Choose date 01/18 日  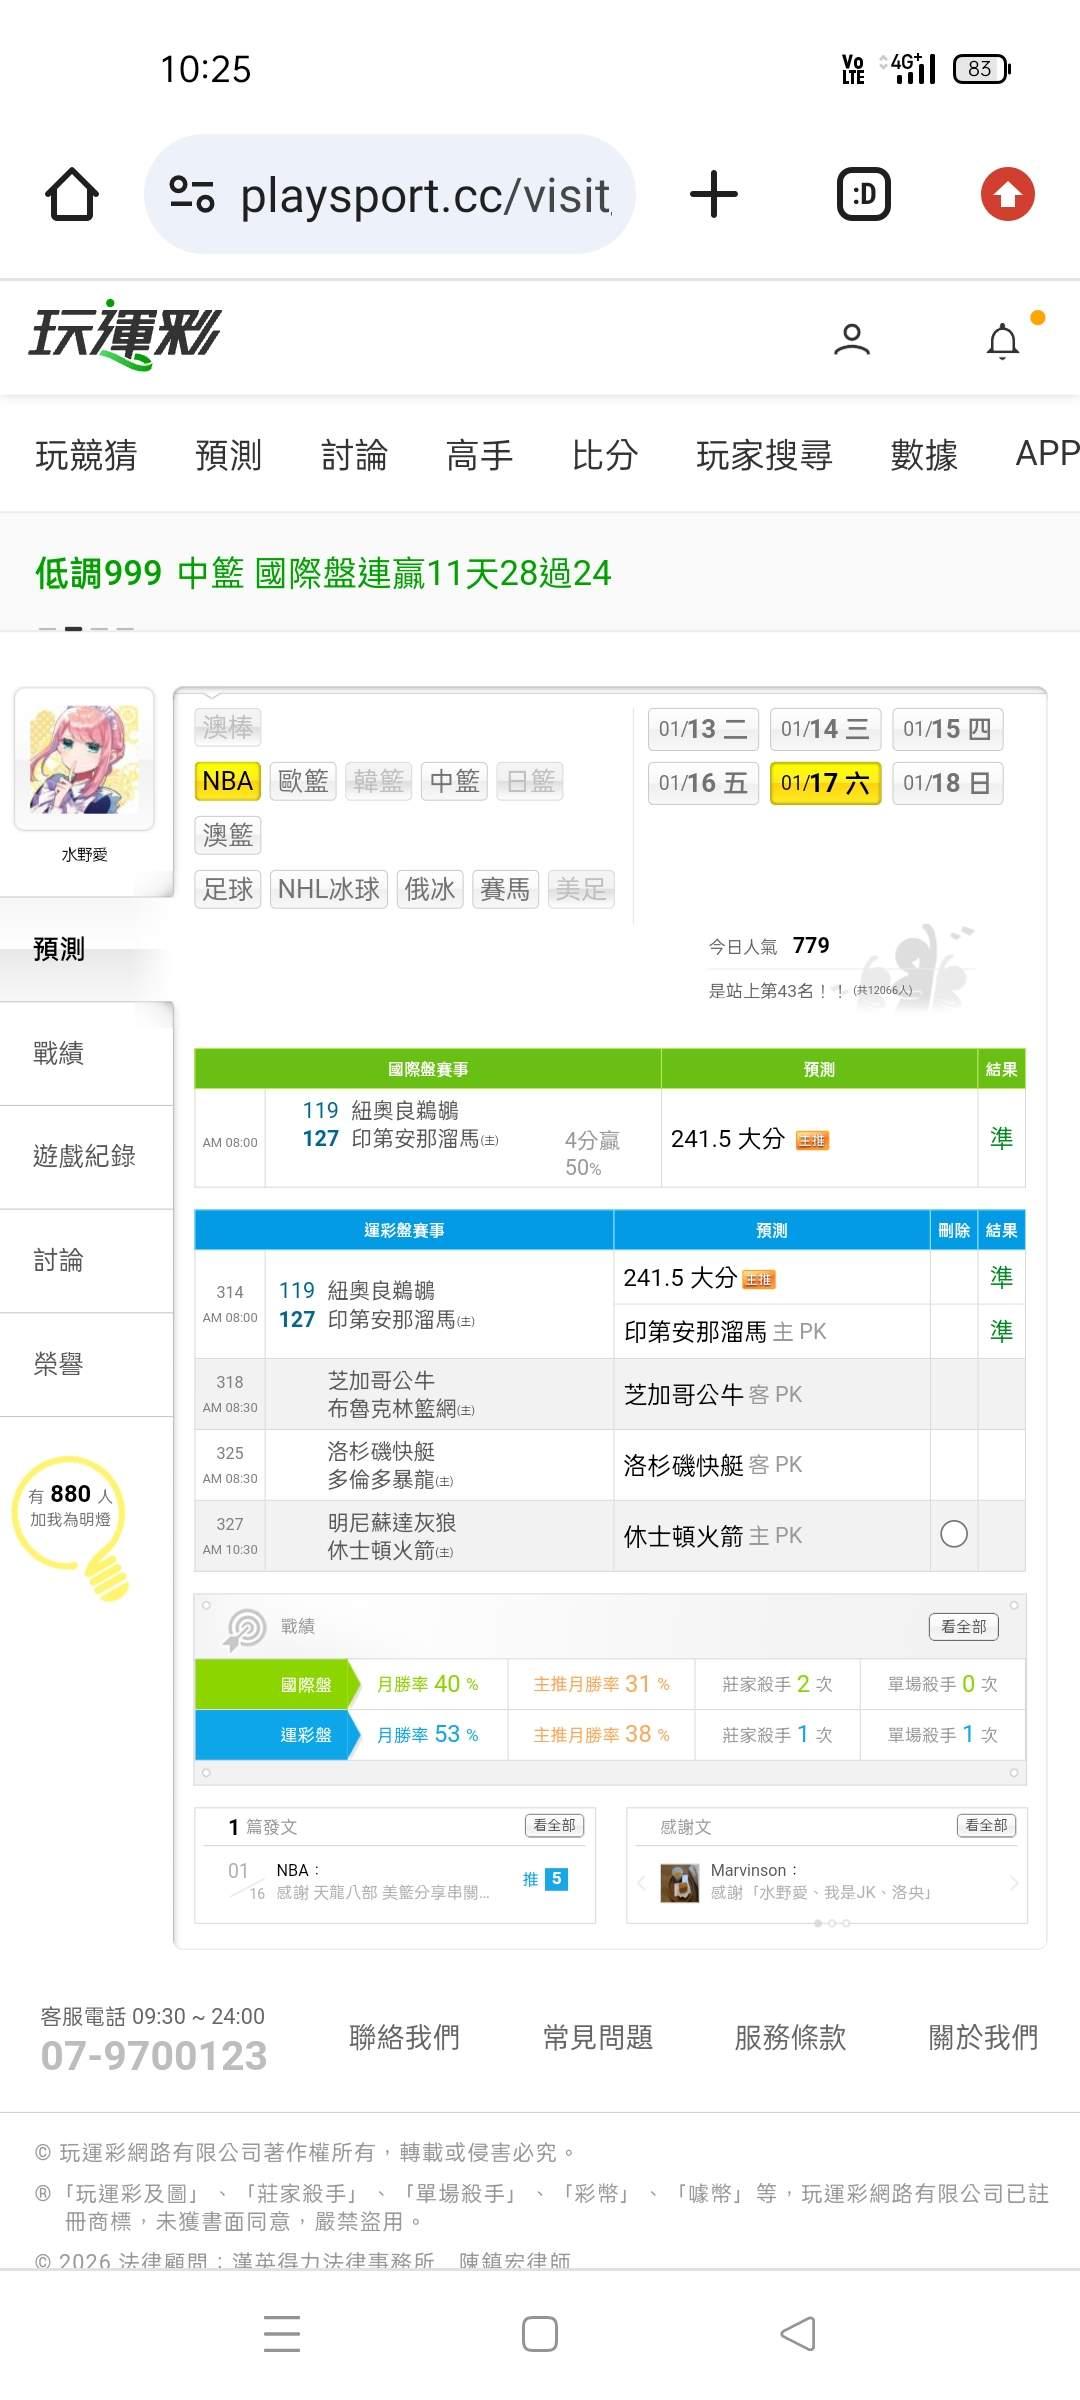[x=947, y=783]
